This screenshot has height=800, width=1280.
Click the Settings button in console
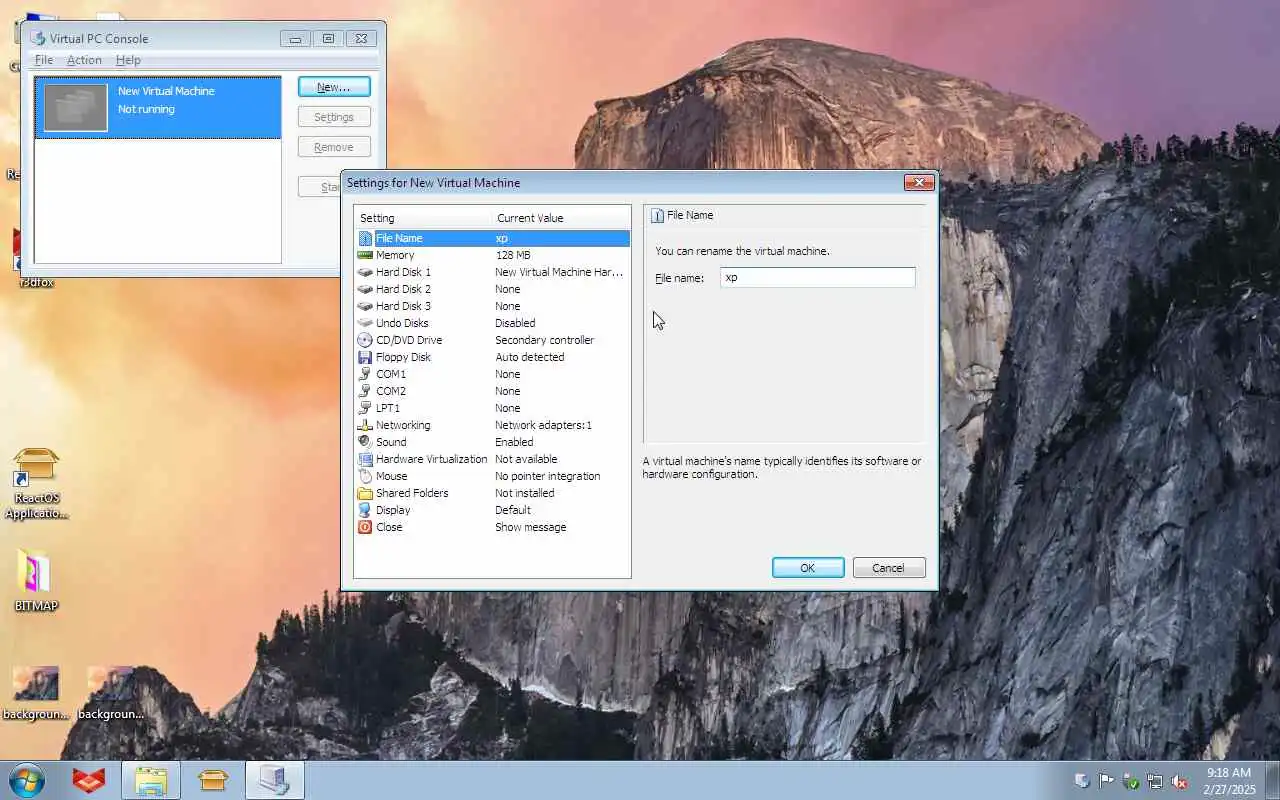(334, 117)
